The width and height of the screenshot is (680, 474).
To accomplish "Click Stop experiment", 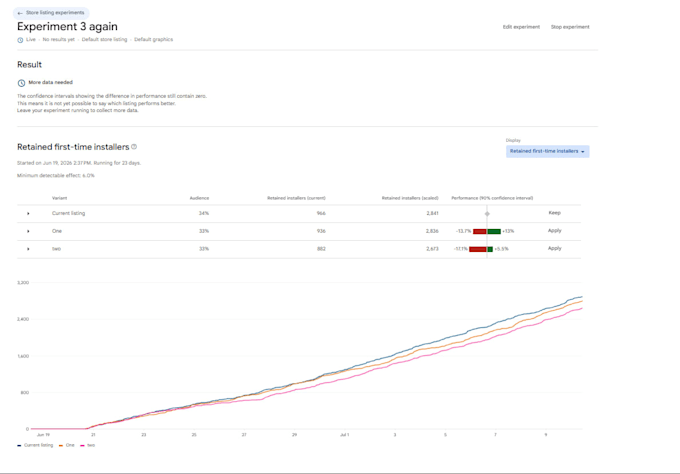I will pyautogui.click(x=570, y=27).
